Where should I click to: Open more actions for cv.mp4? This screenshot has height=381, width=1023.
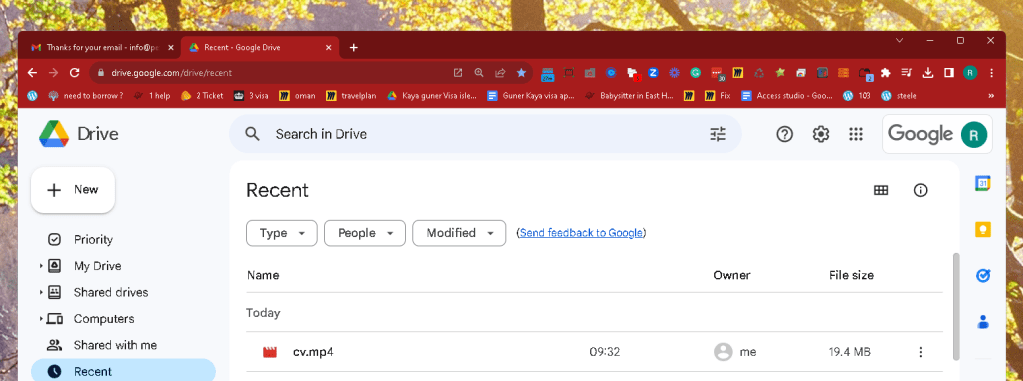pos(921,352)
